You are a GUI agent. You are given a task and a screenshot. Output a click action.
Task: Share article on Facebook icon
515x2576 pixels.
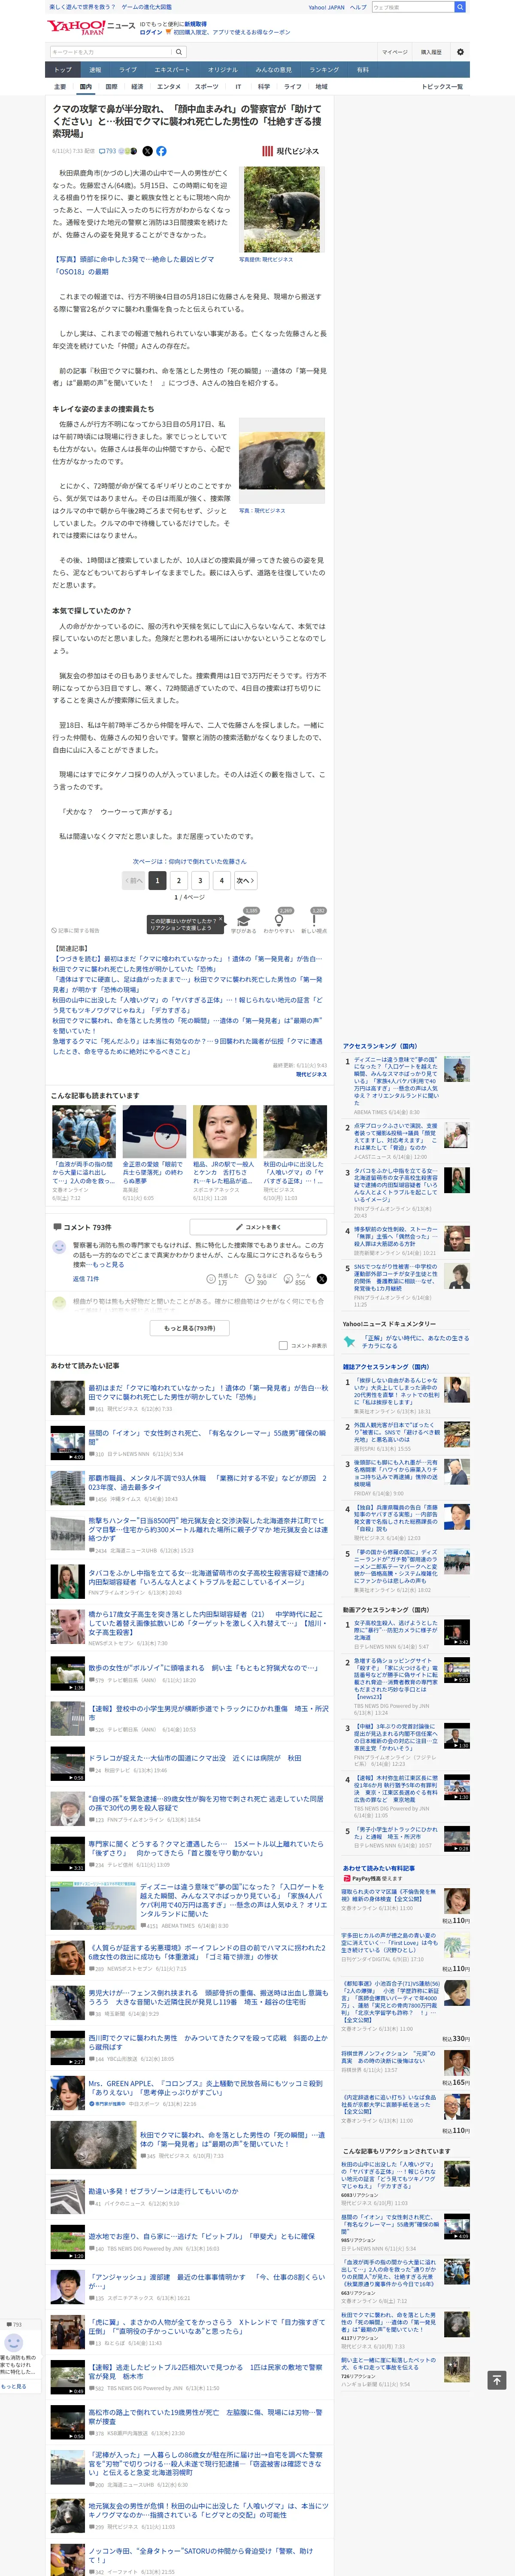(162, 151)
